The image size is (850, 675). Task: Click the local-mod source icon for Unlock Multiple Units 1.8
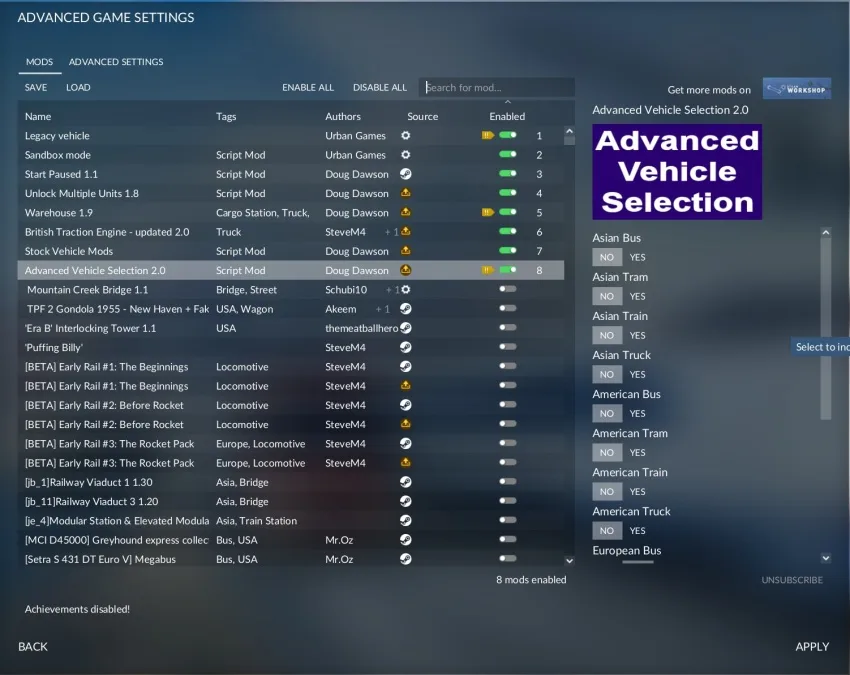click(405, 193)
